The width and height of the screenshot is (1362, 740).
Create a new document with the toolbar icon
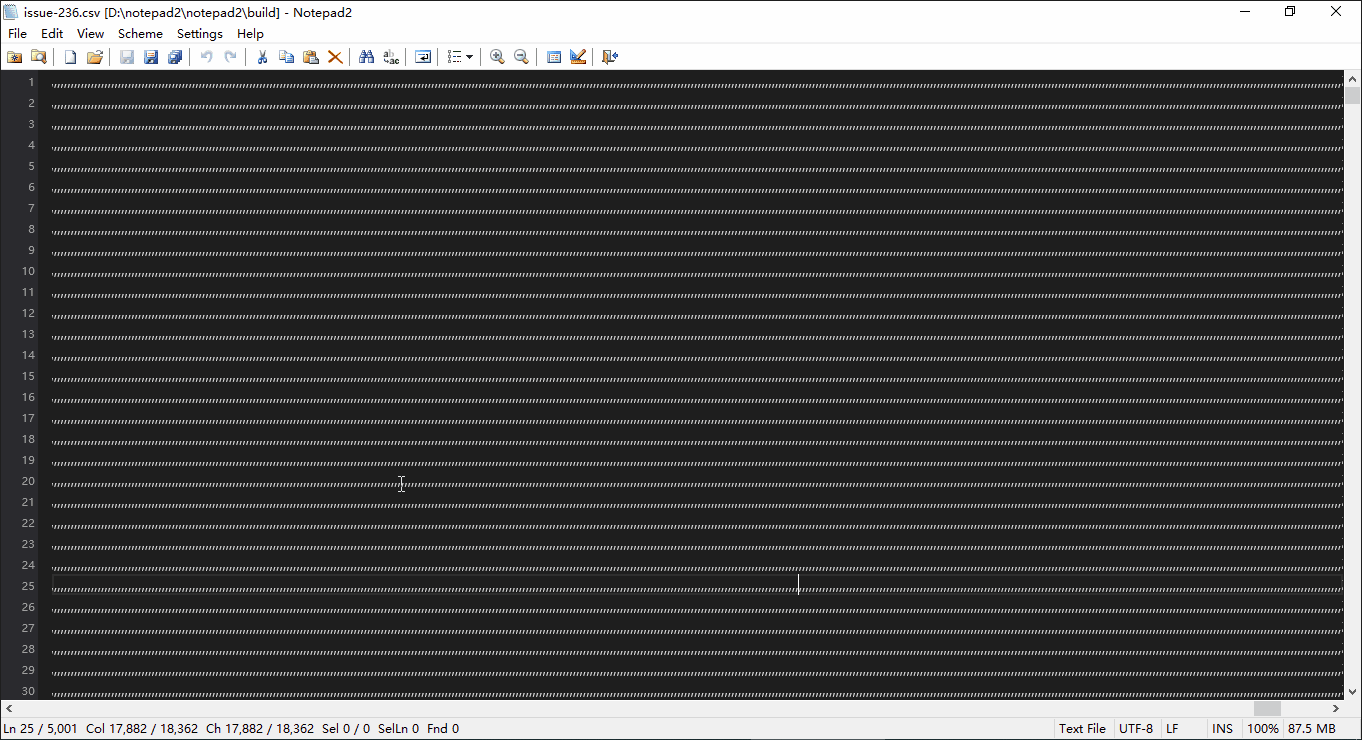69,57
